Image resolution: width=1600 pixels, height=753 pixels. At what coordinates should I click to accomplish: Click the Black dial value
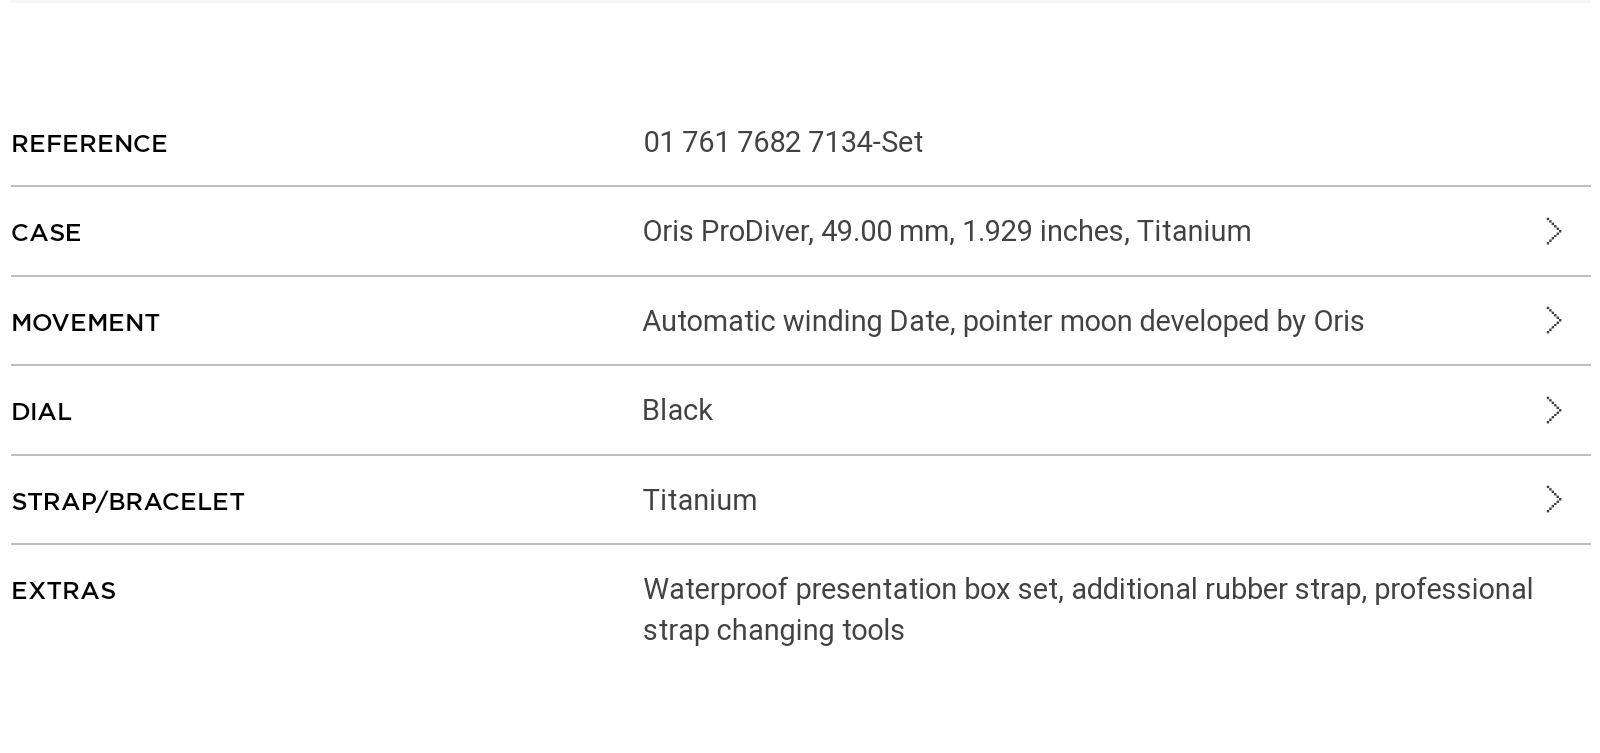677,410
